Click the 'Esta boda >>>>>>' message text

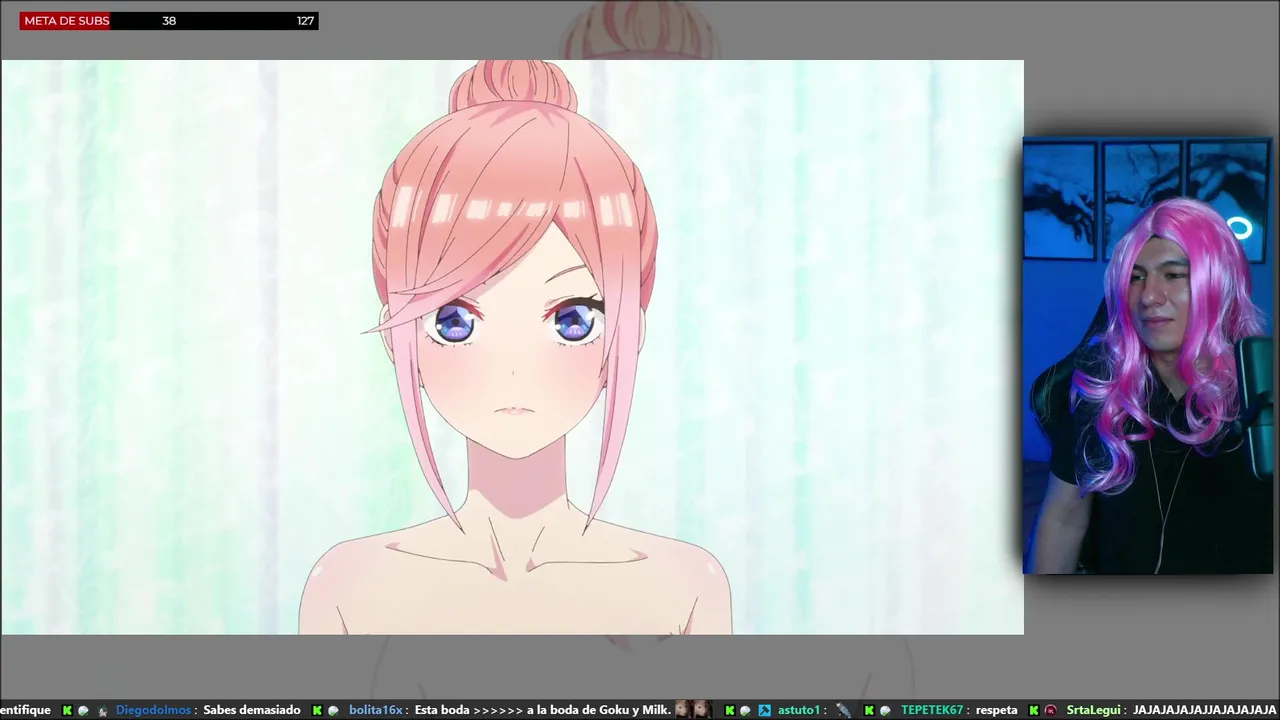468,710
